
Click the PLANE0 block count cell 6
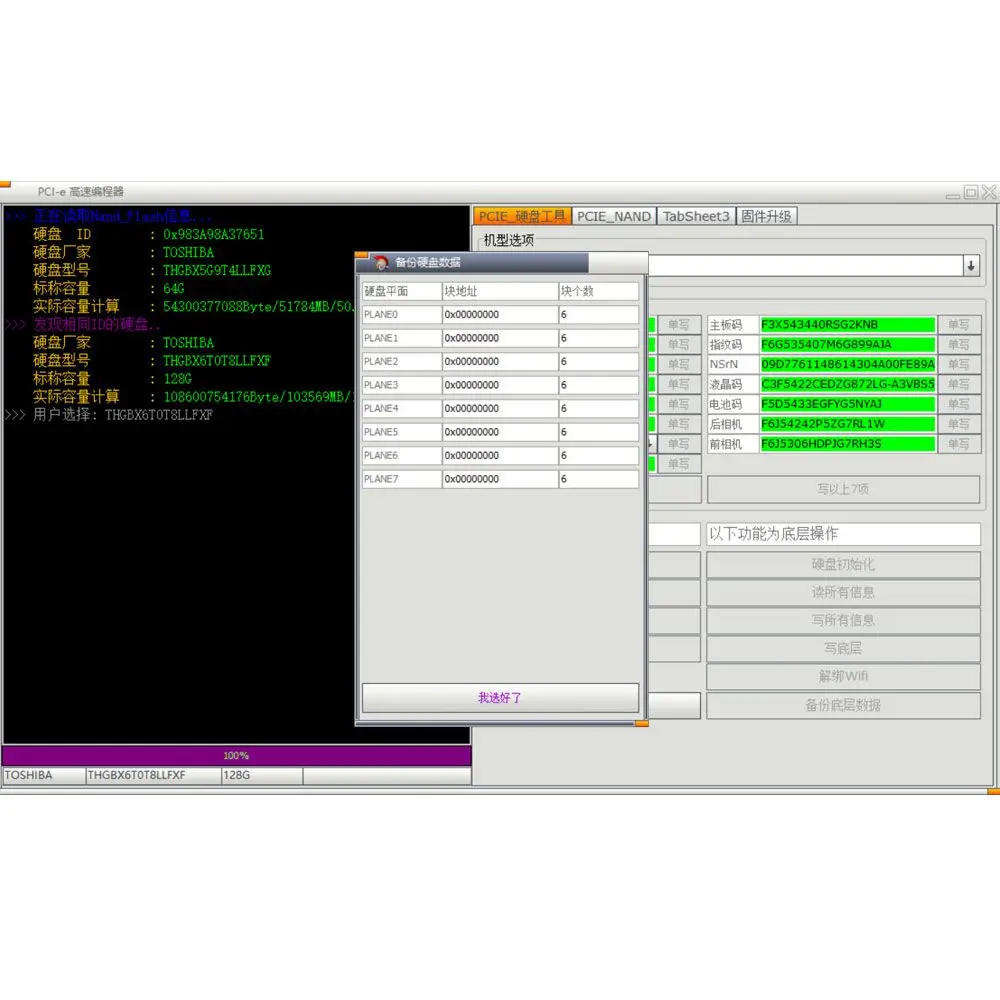(598, 314)
